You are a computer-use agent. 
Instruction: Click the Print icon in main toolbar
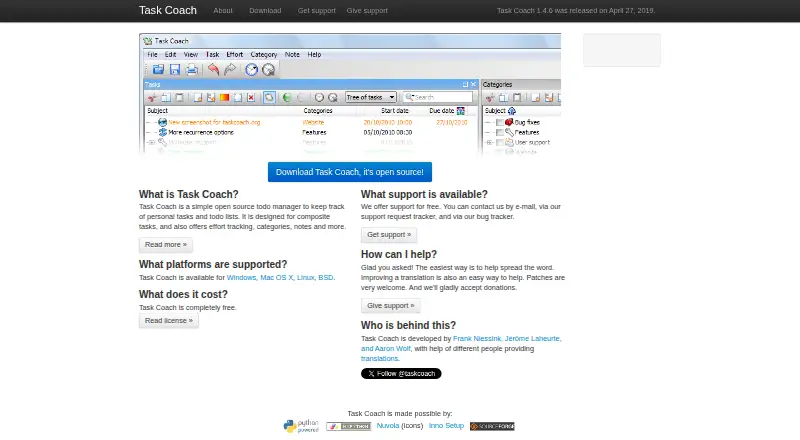[192, 69]
